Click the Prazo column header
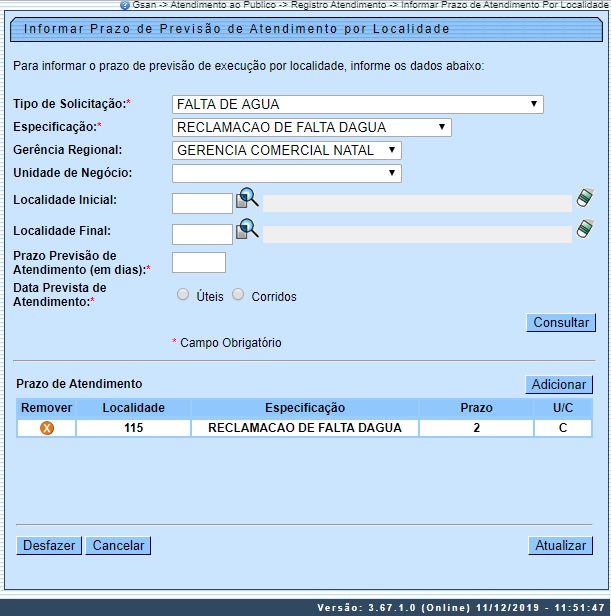 pos(476,408)
